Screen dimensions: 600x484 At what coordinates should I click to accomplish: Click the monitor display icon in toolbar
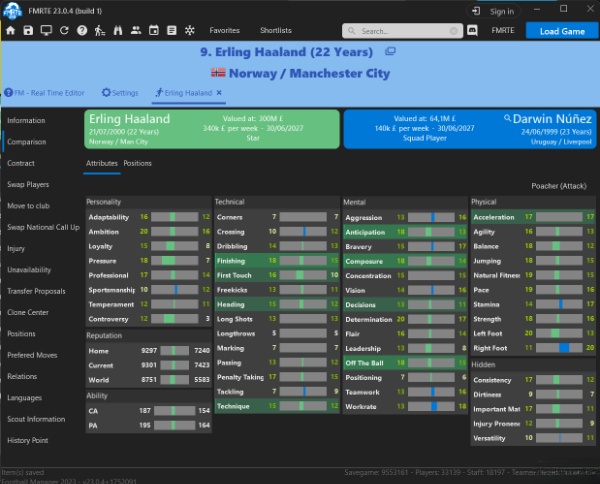tap(46, 30)
